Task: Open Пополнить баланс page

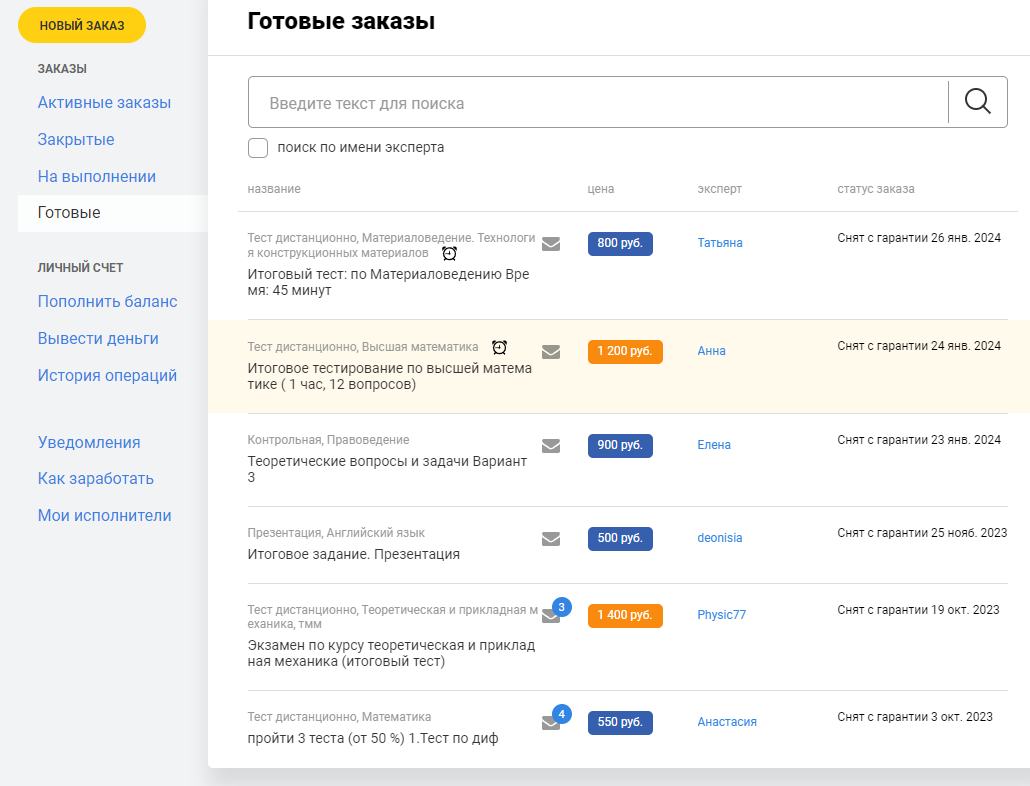Action: [108, 301]
